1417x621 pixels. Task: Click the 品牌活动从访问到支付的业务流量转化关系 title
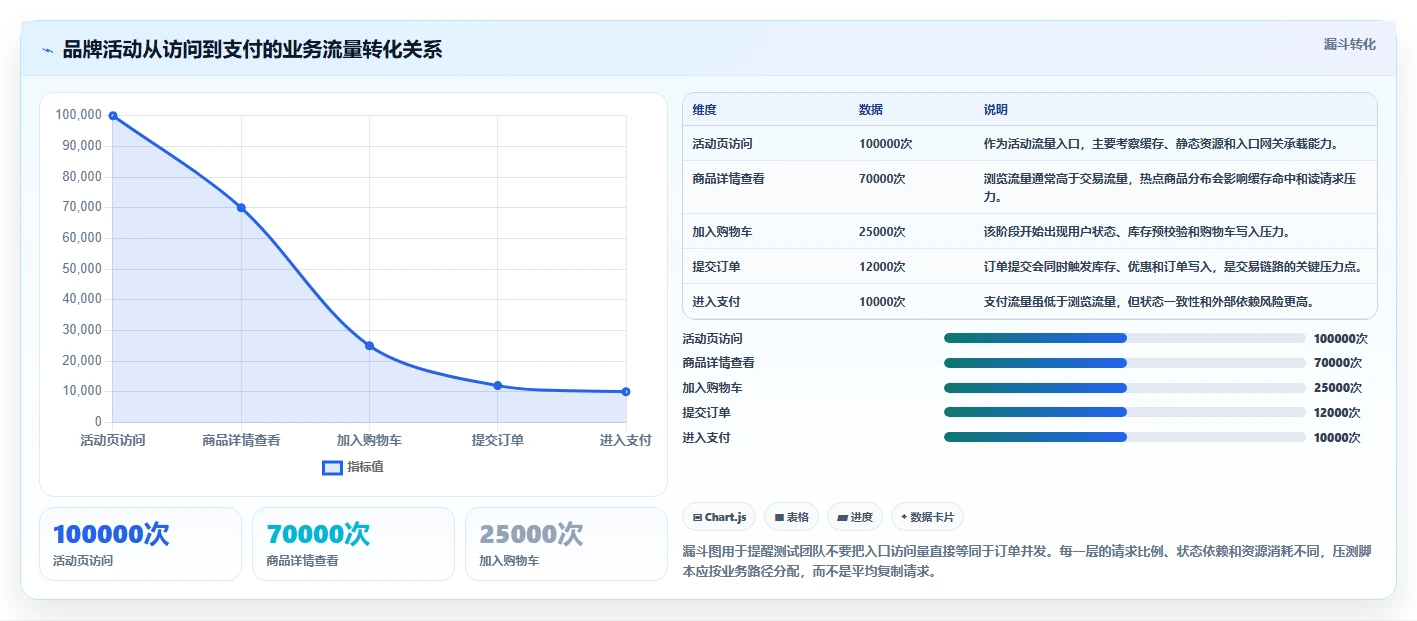(x=252, y=50)
